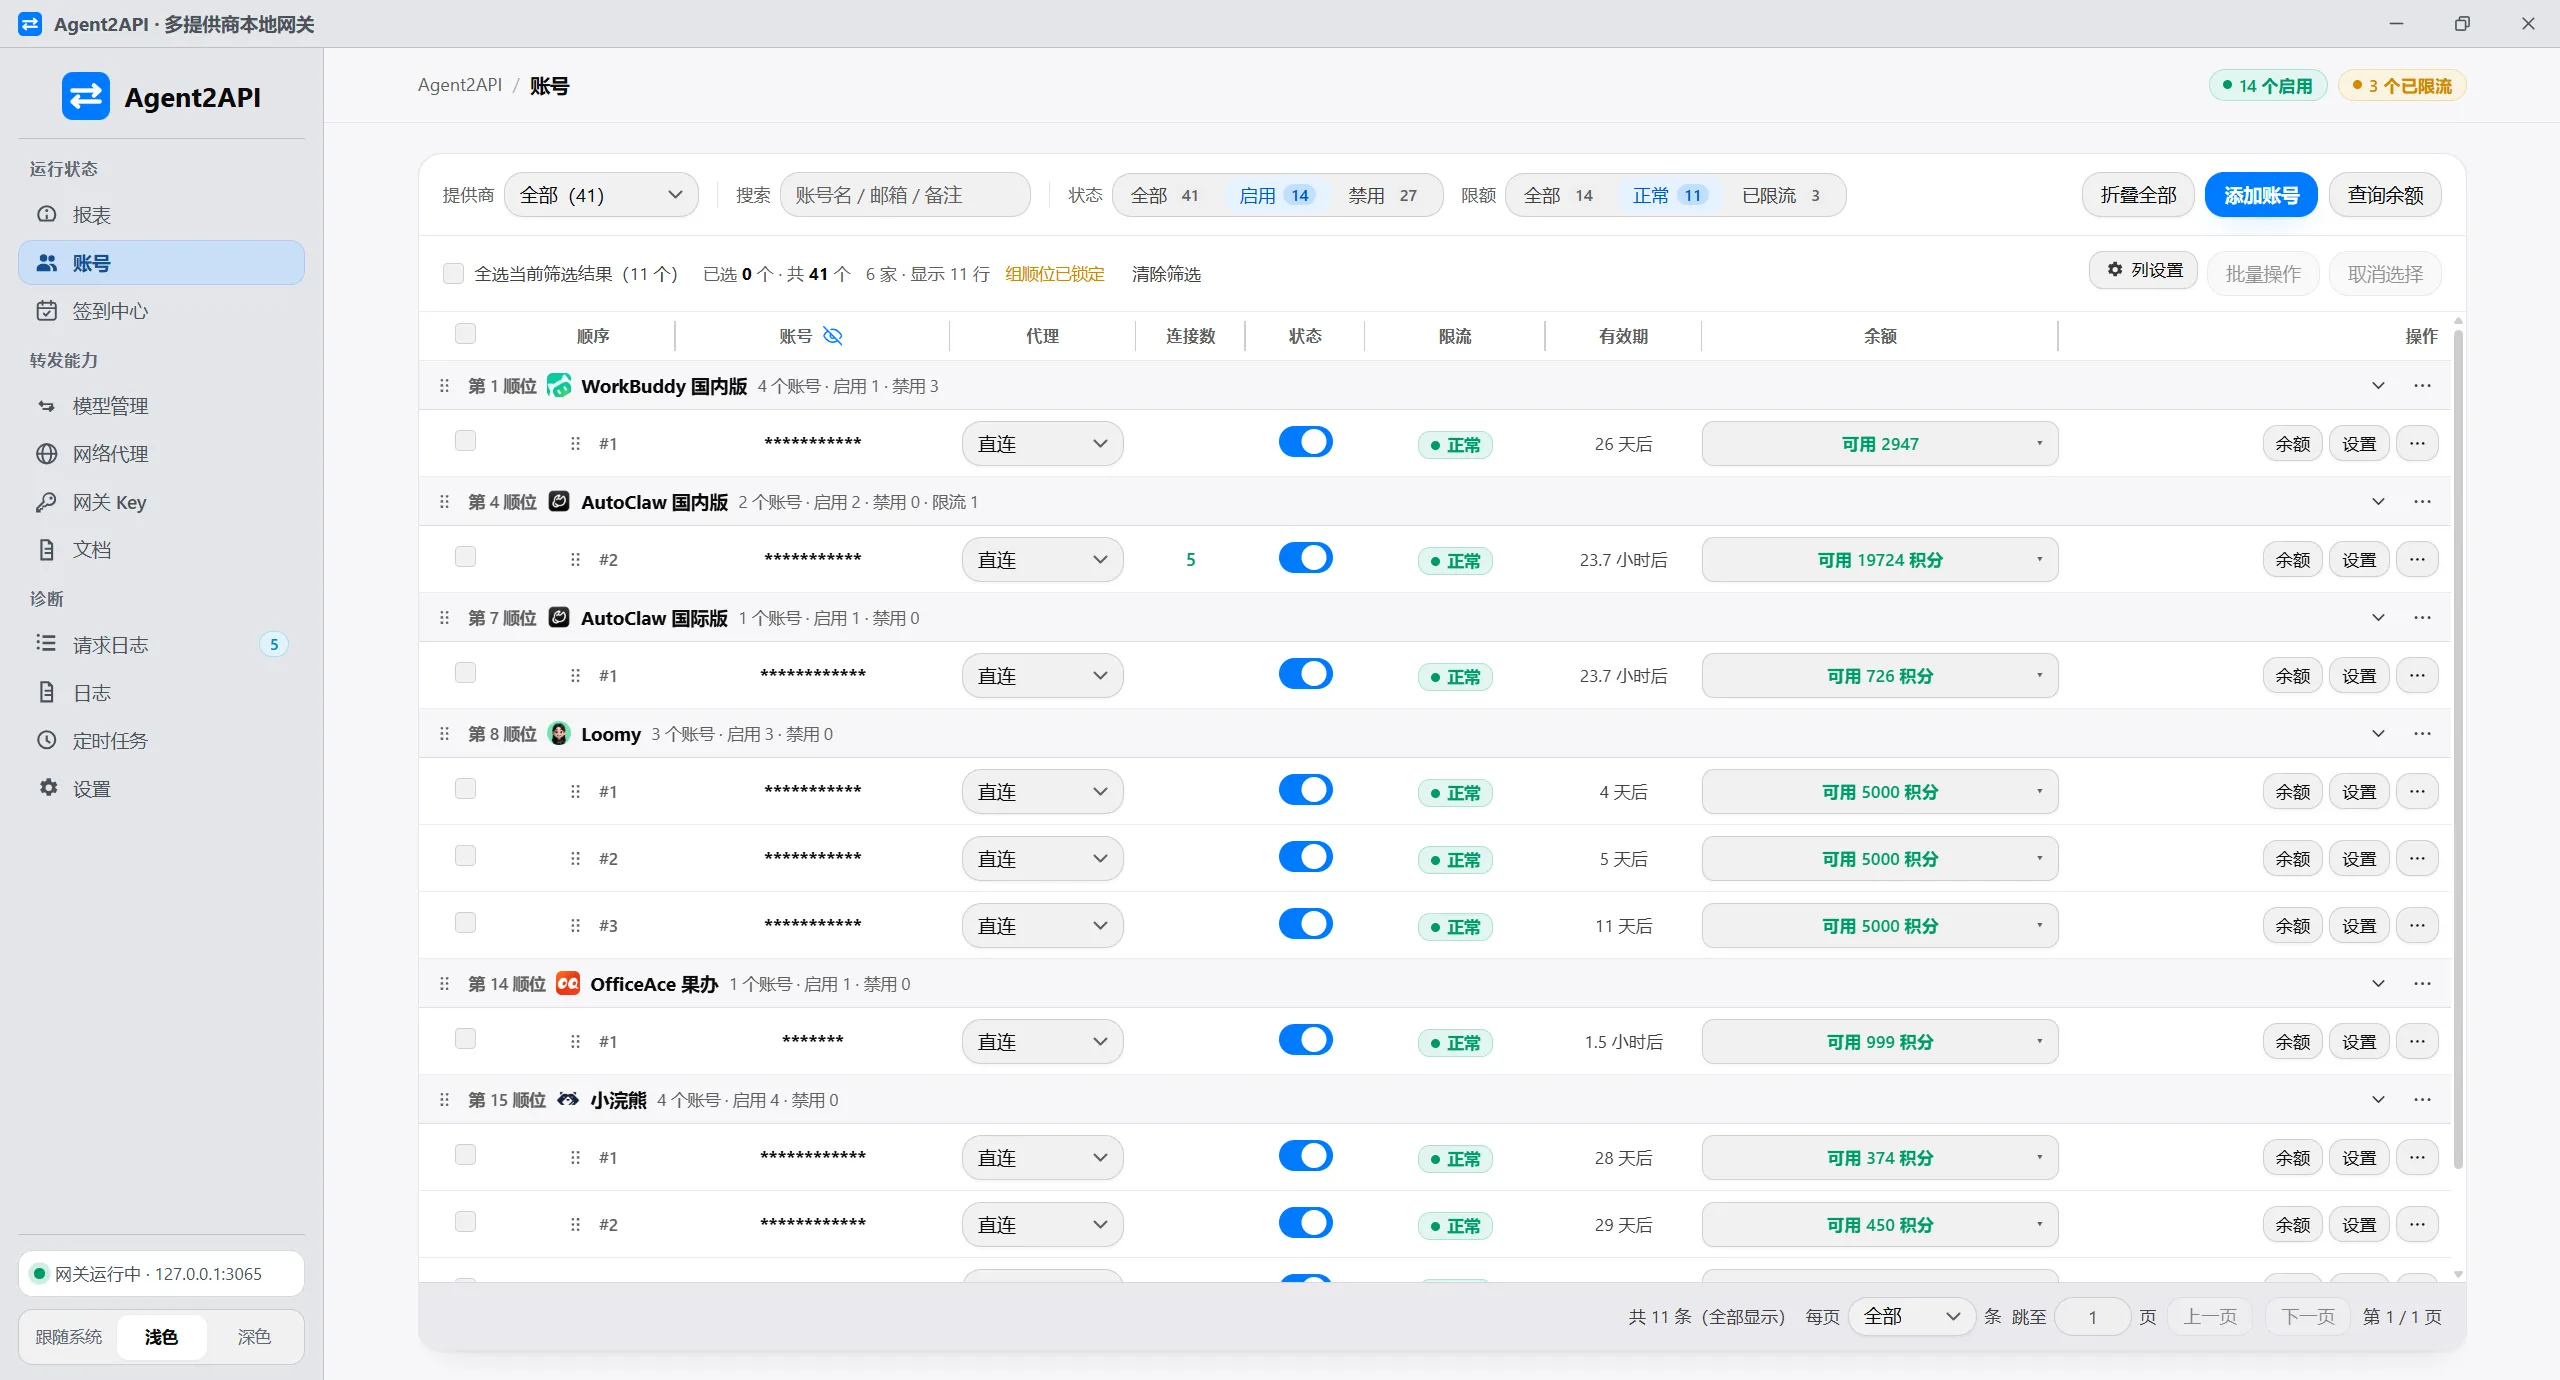2560x1380 pixels.
Task: Click the 跳至 page number input
Action: click(2092, 1317)
